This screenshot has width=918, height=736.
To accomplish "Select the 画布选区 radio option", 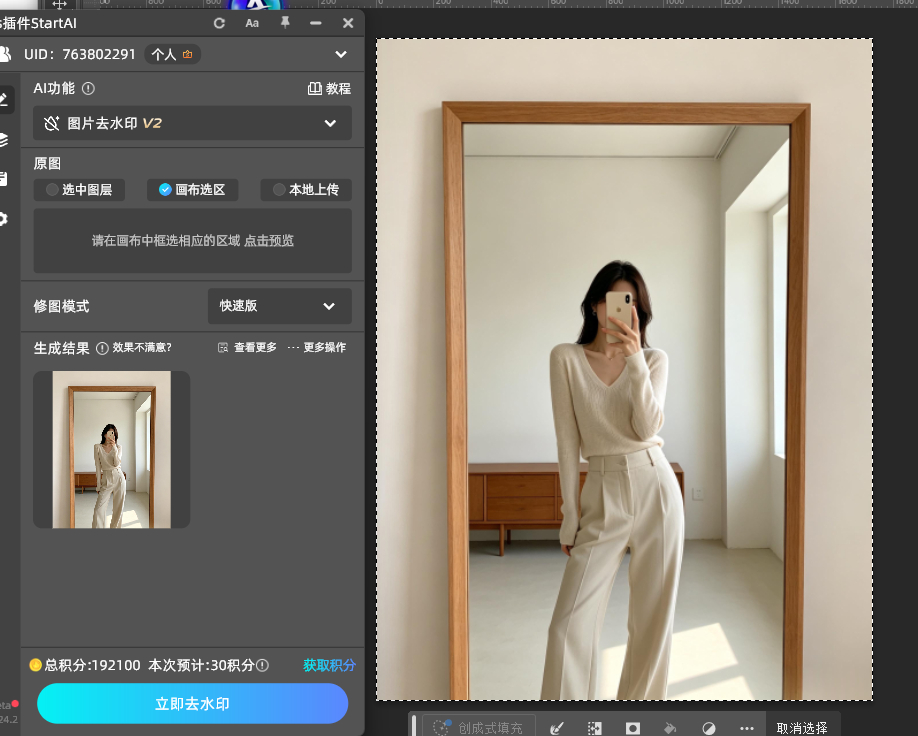I will click(193, 190).
